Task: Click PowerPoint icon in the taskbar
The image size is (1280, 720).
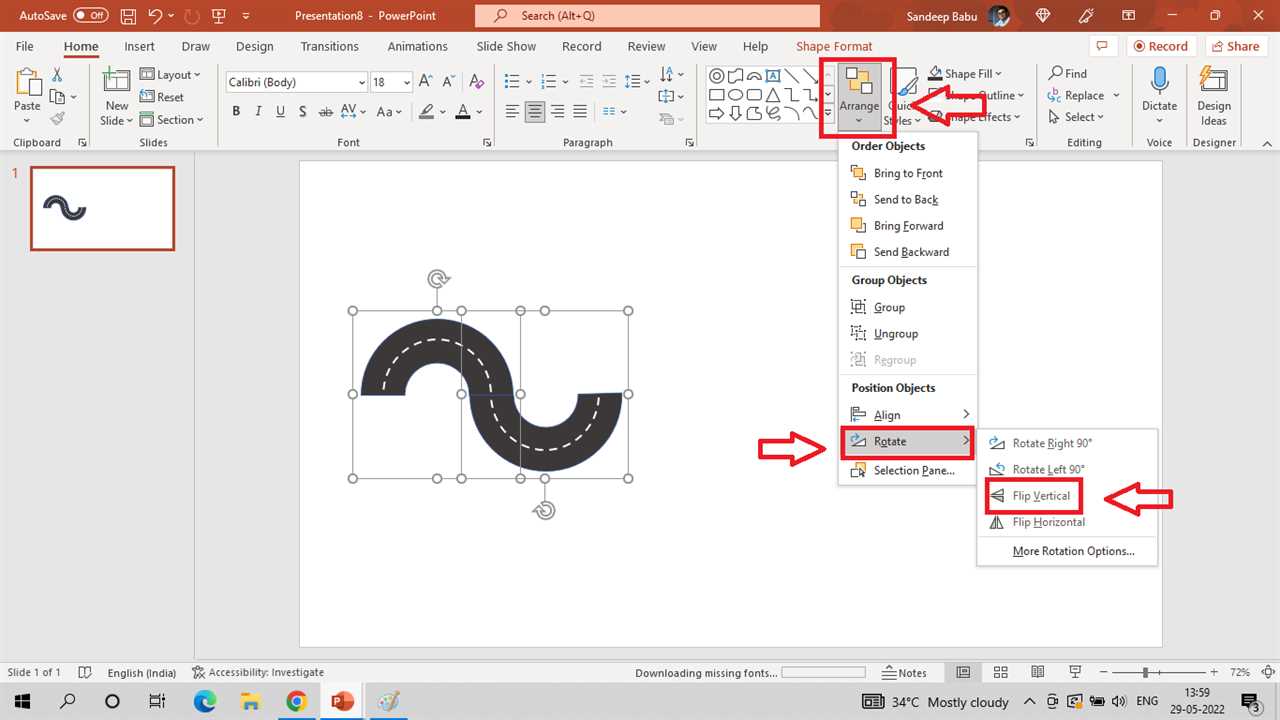Action: pos(342,701)
